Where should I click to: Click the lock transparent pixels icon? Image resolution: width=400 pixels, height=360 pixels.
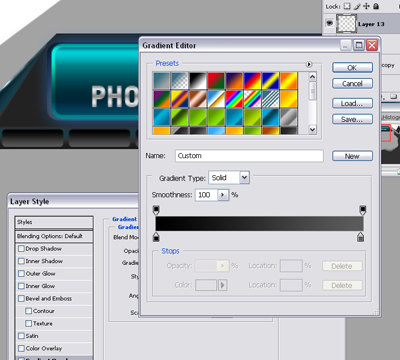click(347, 6)
